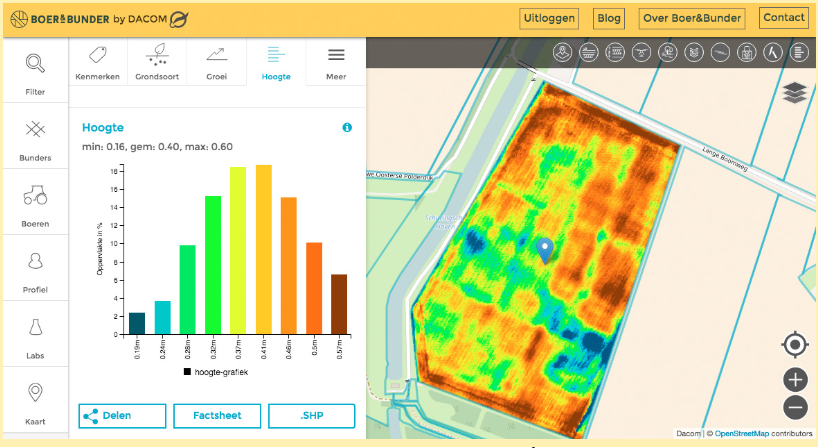This screenshot has height=448, width=818.
Task: Open the Over Boer&Bunder page
Action: 692,19
